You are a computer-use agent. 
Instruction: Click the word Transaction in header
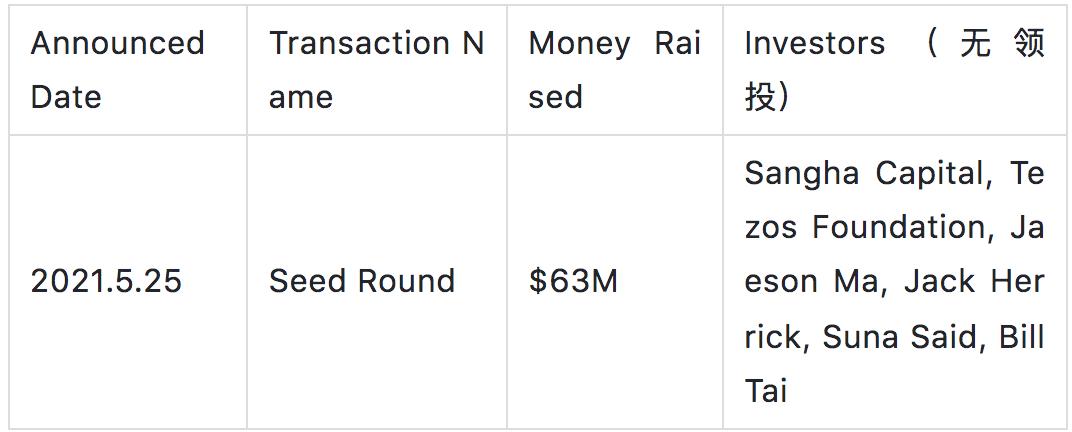pos(359,44)
